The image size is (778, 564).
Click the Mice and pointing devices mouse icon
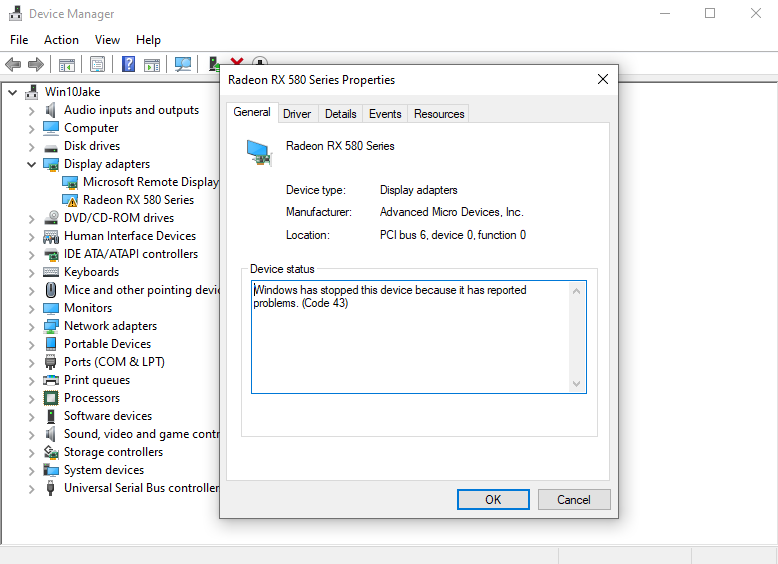[51, 290]
